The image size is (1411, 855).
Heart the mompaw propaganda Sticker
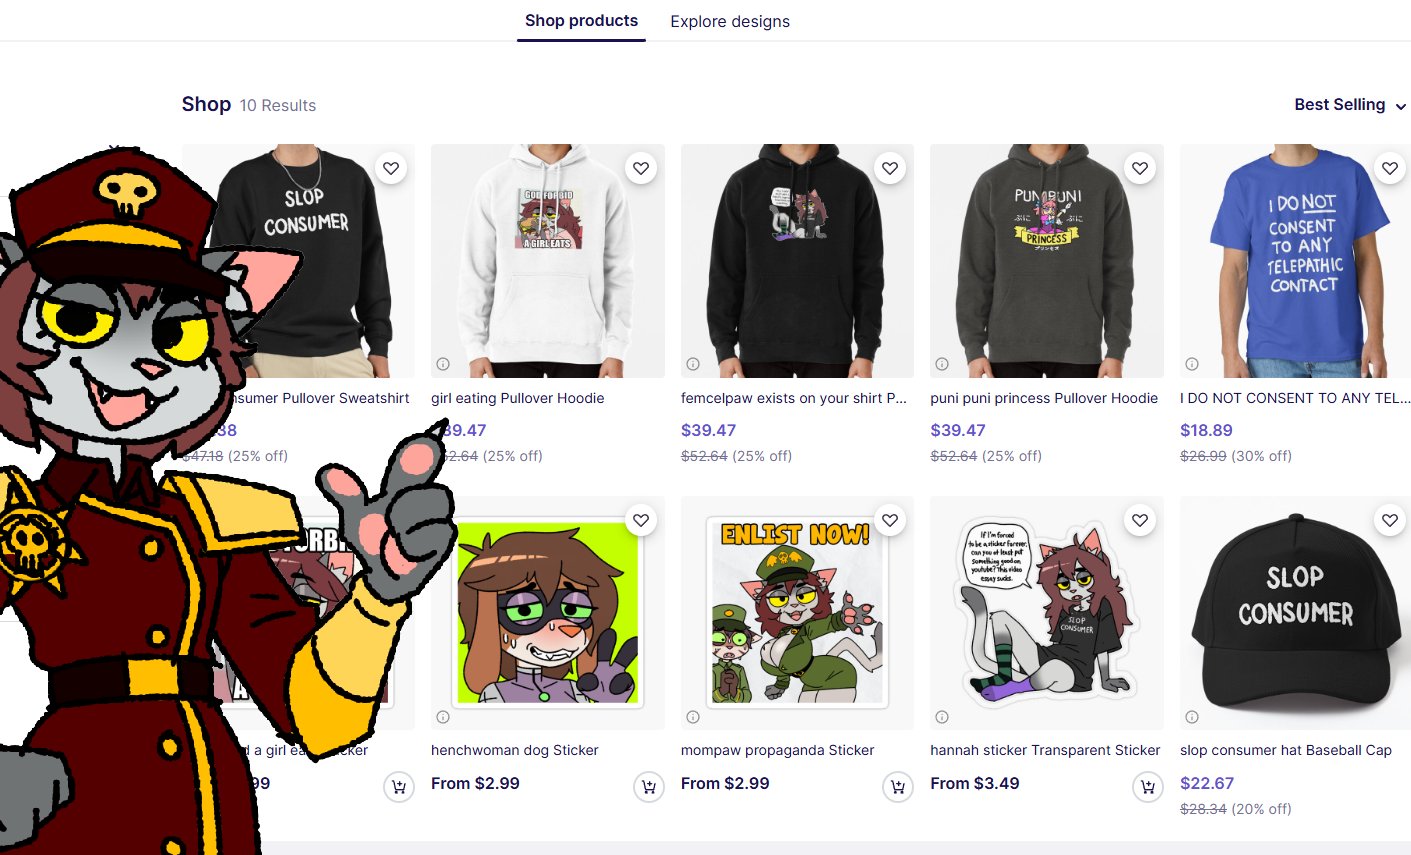pos(890,520)
